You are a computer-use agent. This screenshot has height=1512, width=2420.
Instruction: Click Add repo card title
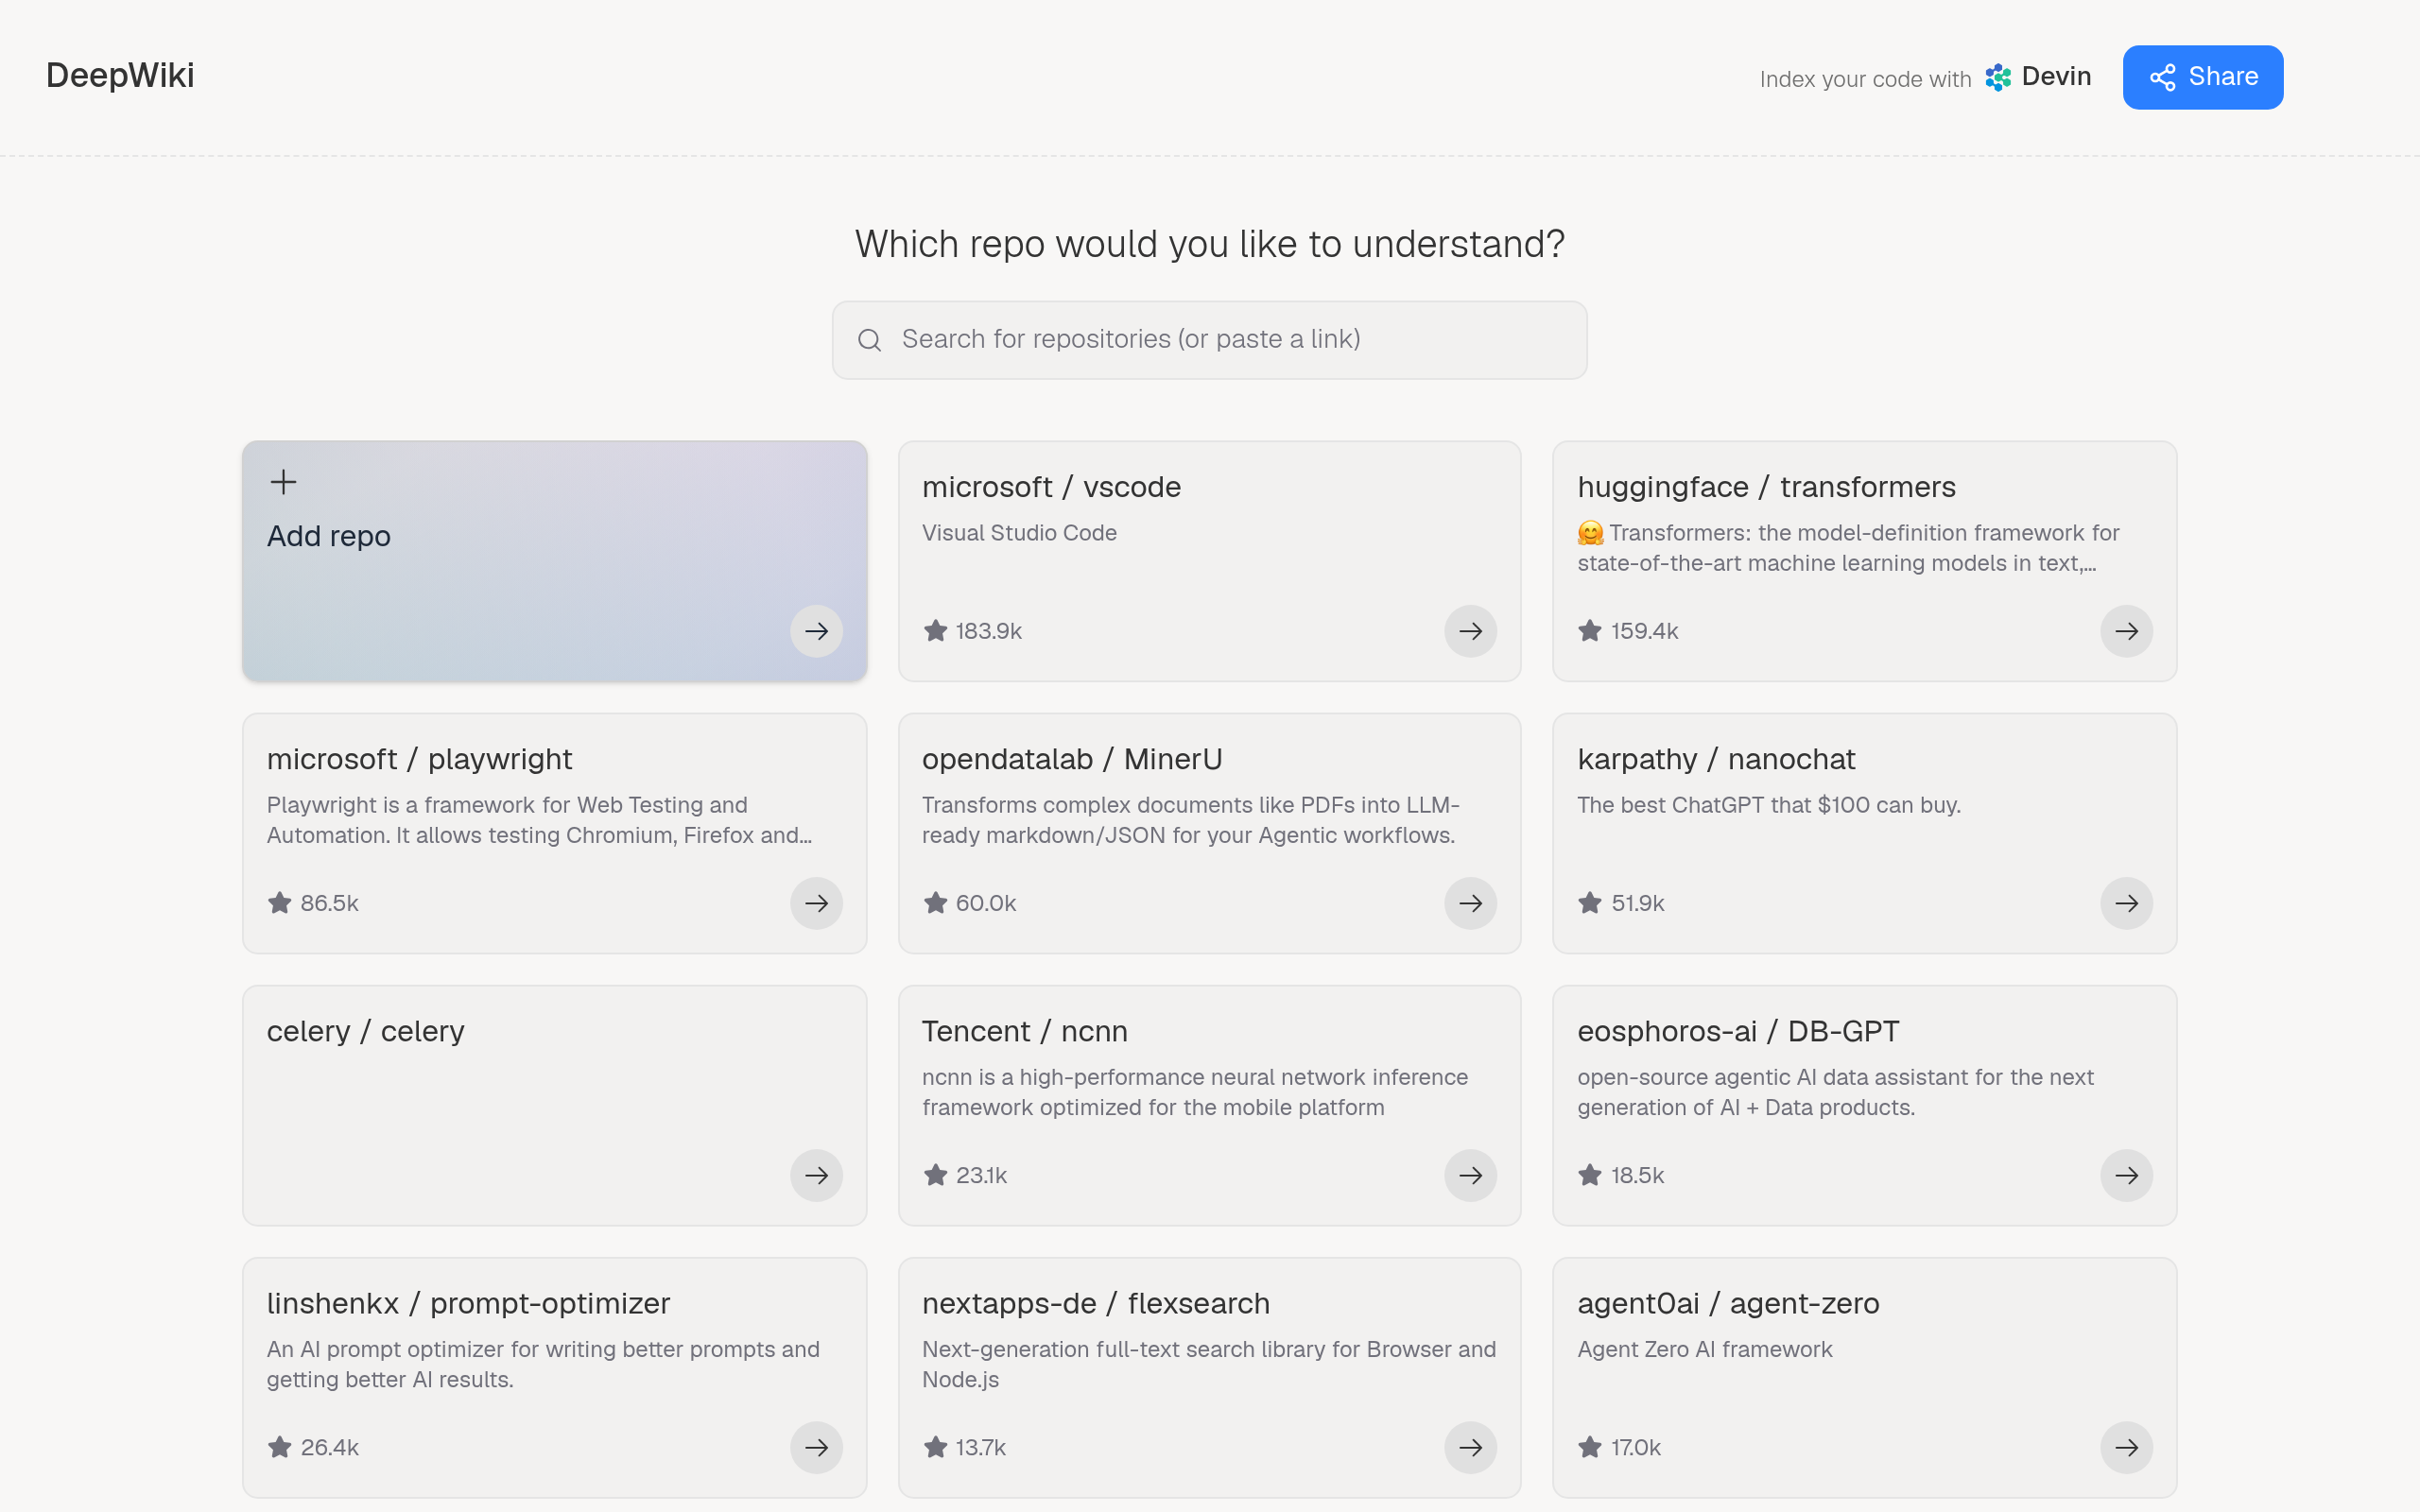click(x=328, y=536)
